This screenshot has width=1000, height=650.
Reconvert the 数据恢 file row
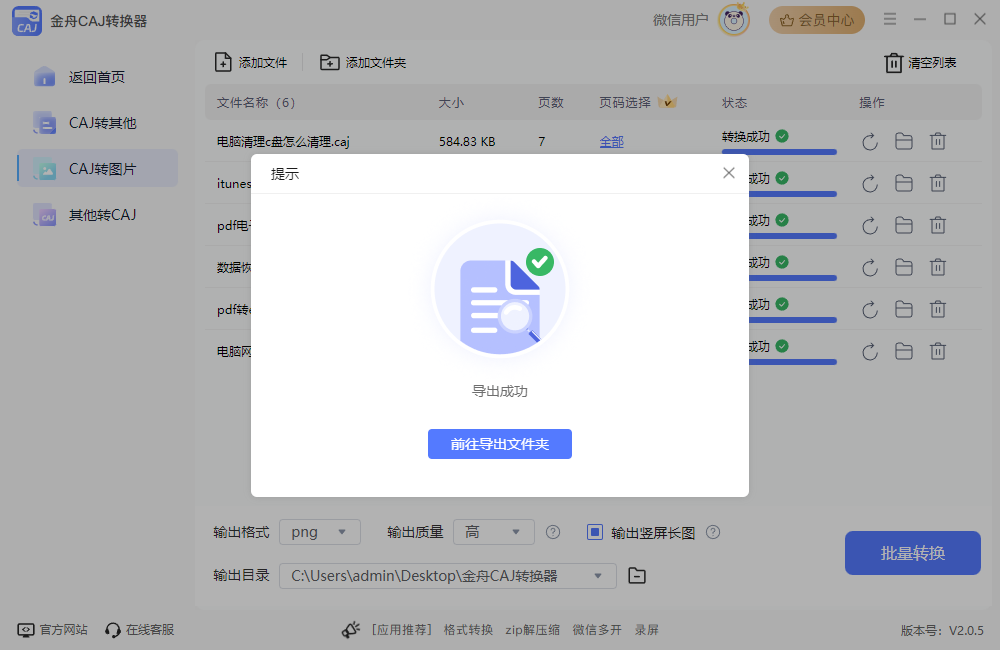(870, 268)
